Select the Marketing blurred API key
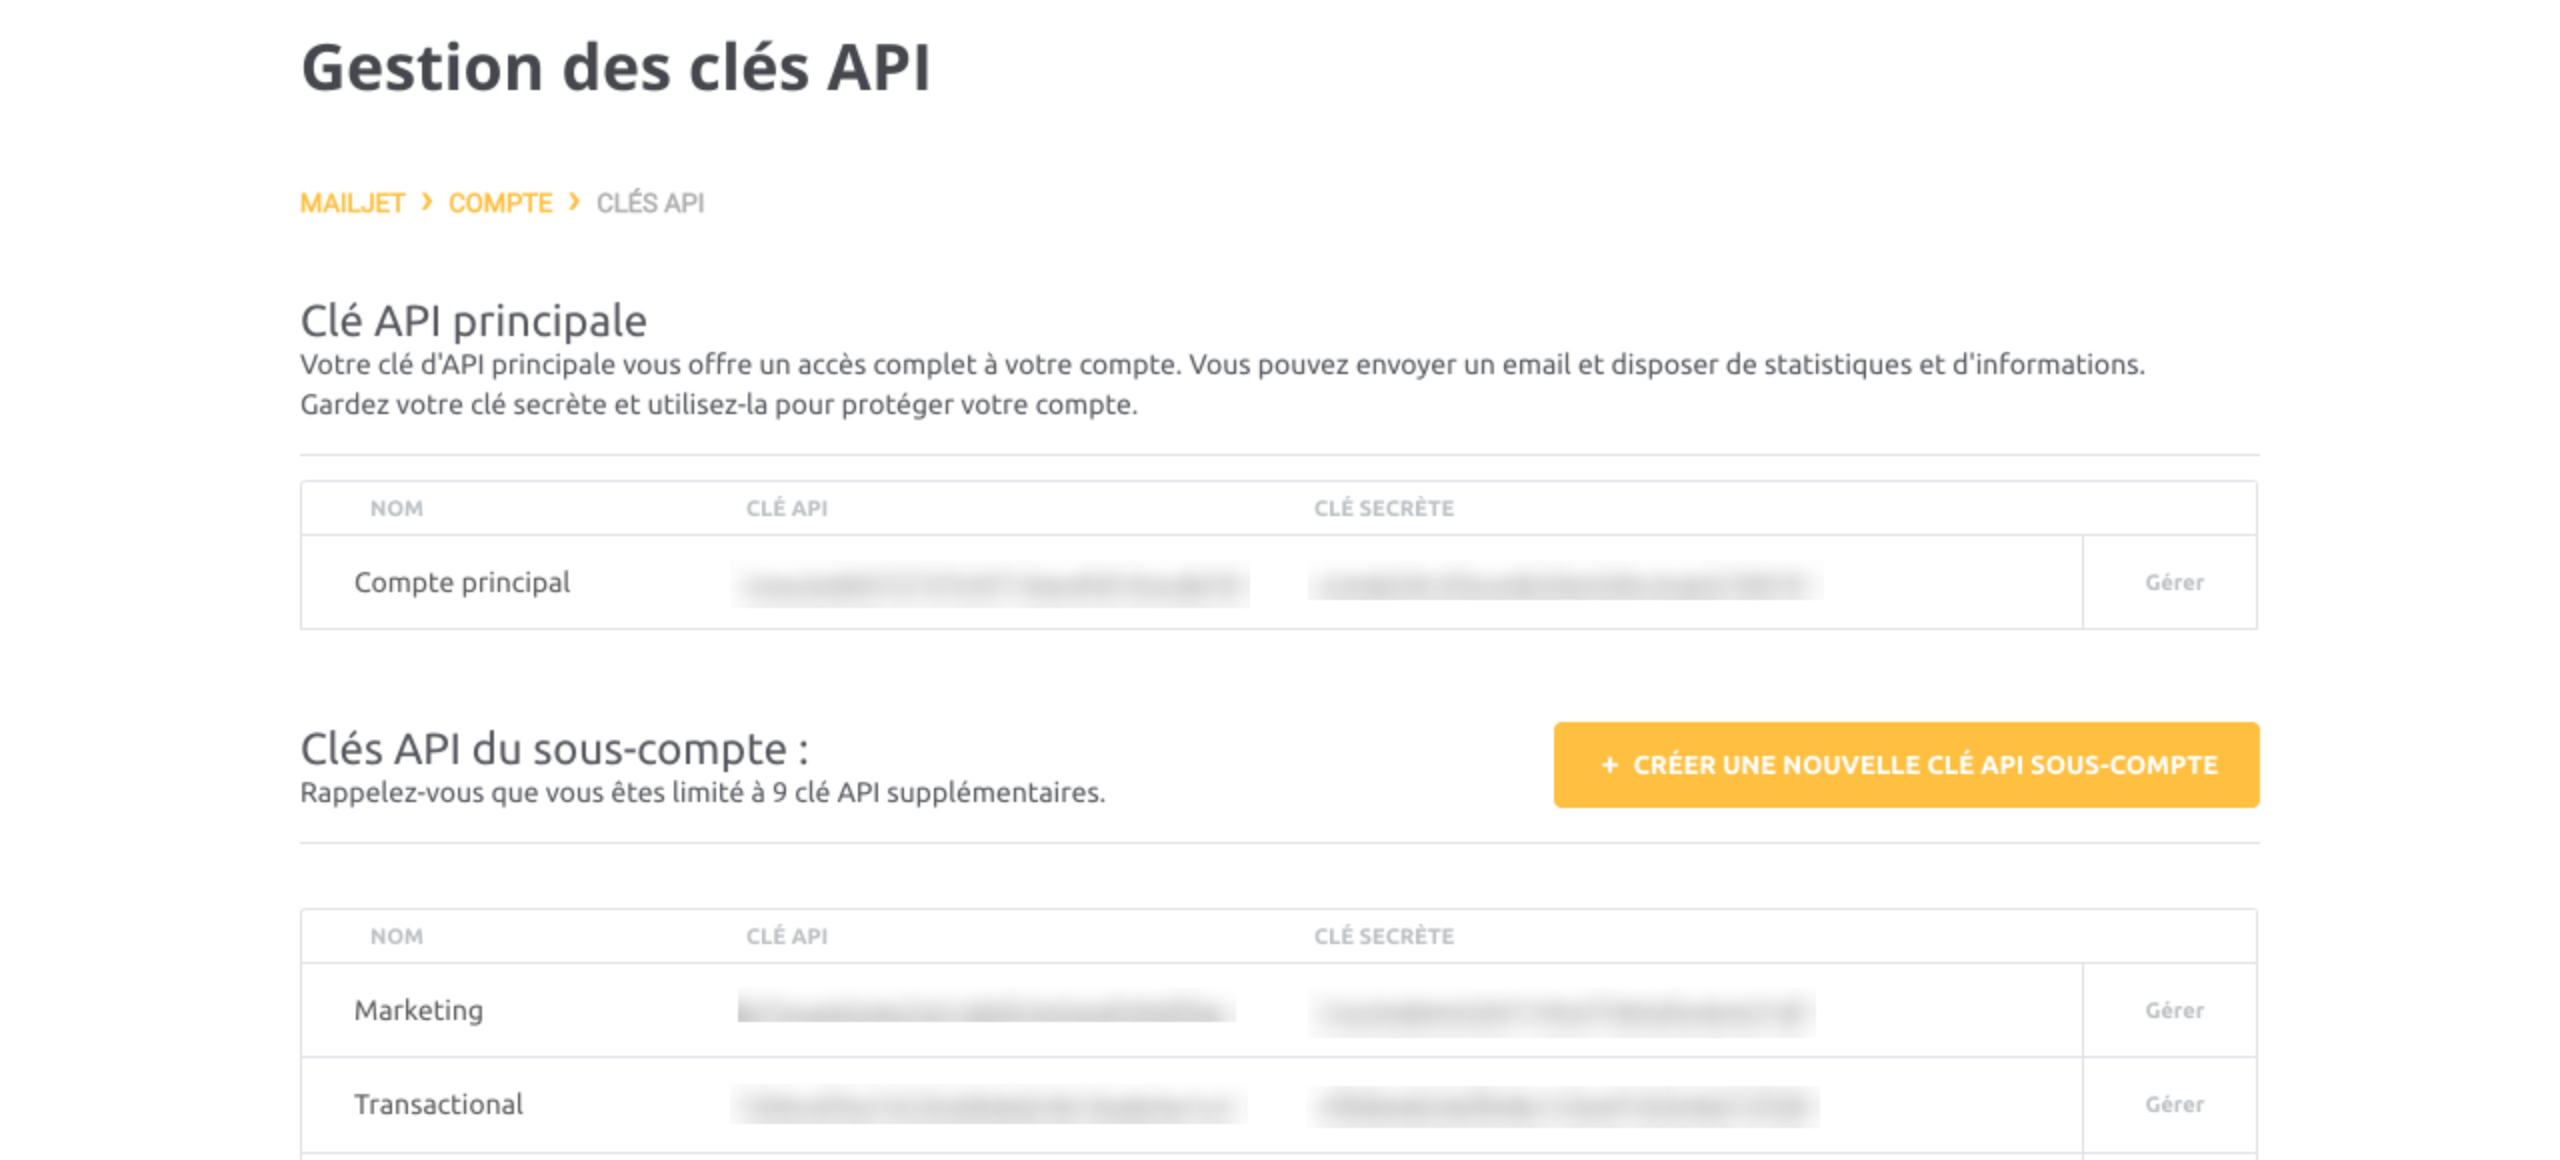The height and width of the screenshot is (1160, 2560). coord(986,1008)
